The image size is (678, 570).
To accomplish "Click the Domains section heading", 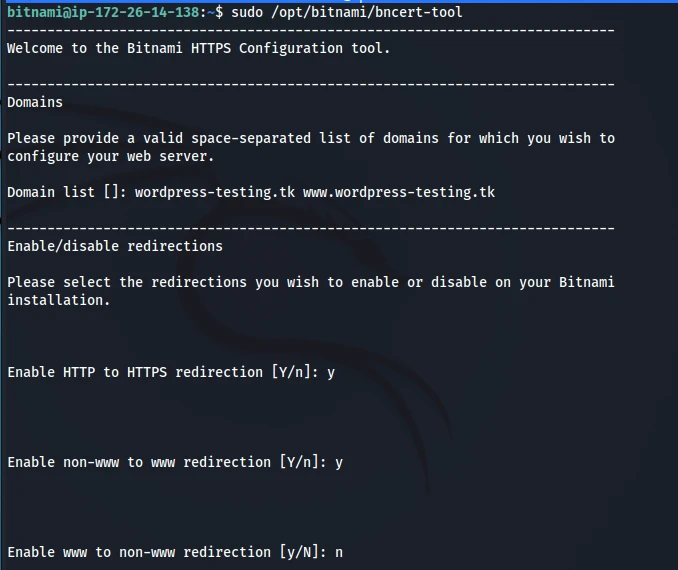I will click(x=35, y=102).
